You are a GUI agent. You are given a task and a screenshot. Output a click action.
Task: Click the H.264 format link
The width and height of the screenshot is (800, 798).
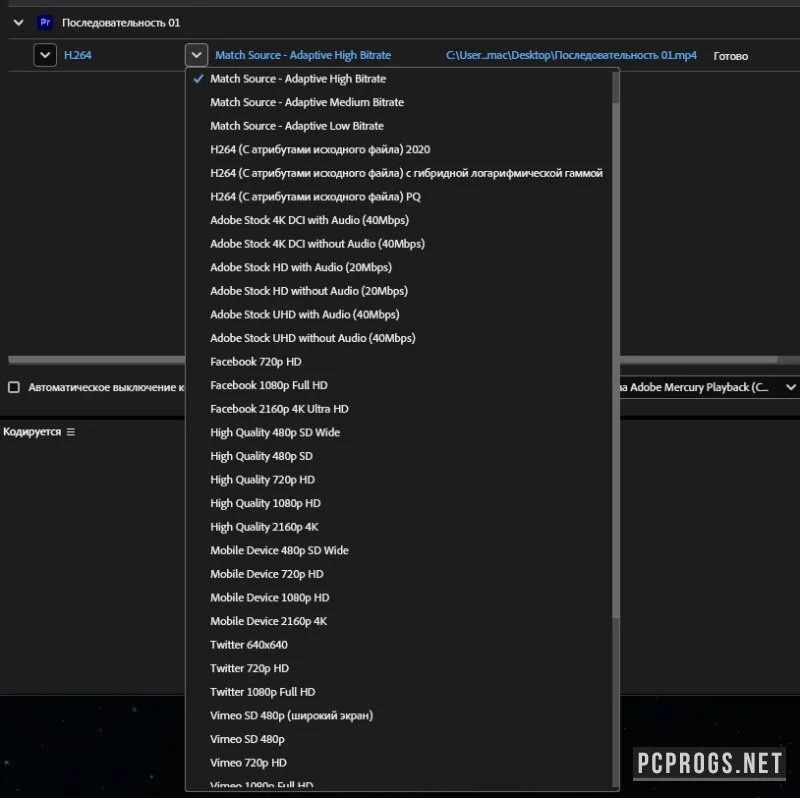[78, 55]
